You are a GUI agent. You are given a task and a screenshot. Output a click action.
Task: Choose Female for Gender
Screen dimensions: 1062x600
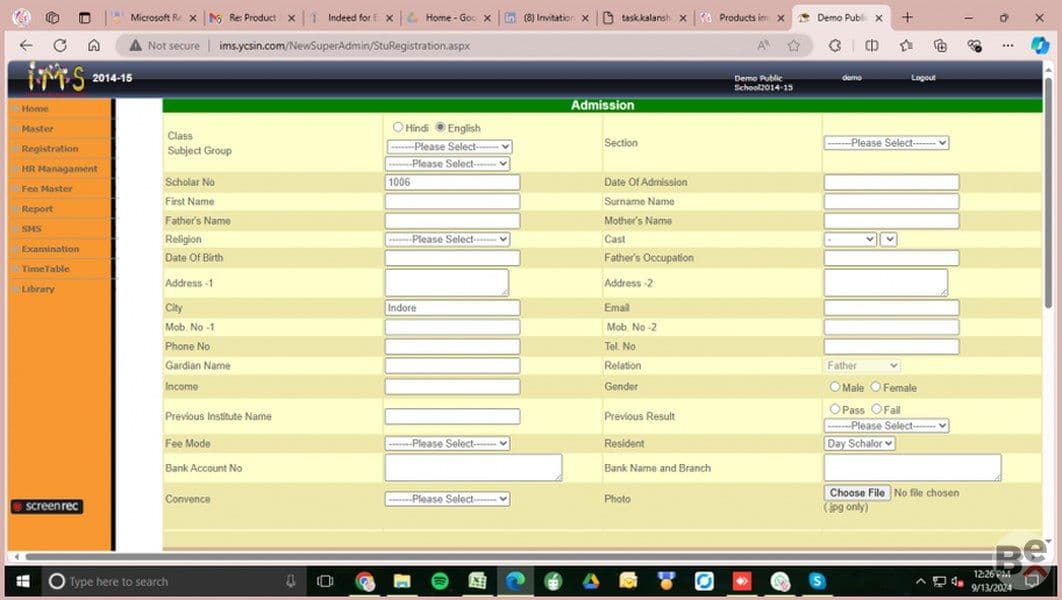(x=876, y=387)
